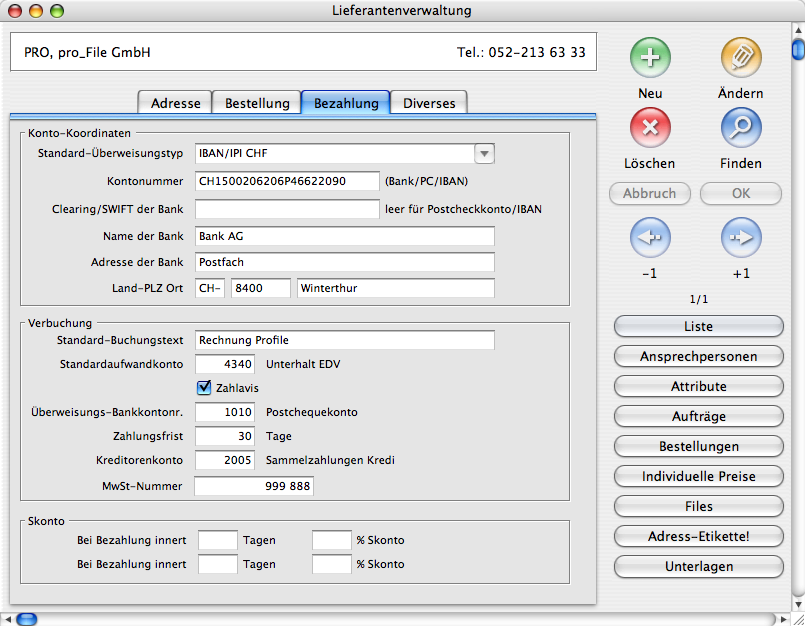
Task: Open the Bestellung tab
Action: click(257, 103)
